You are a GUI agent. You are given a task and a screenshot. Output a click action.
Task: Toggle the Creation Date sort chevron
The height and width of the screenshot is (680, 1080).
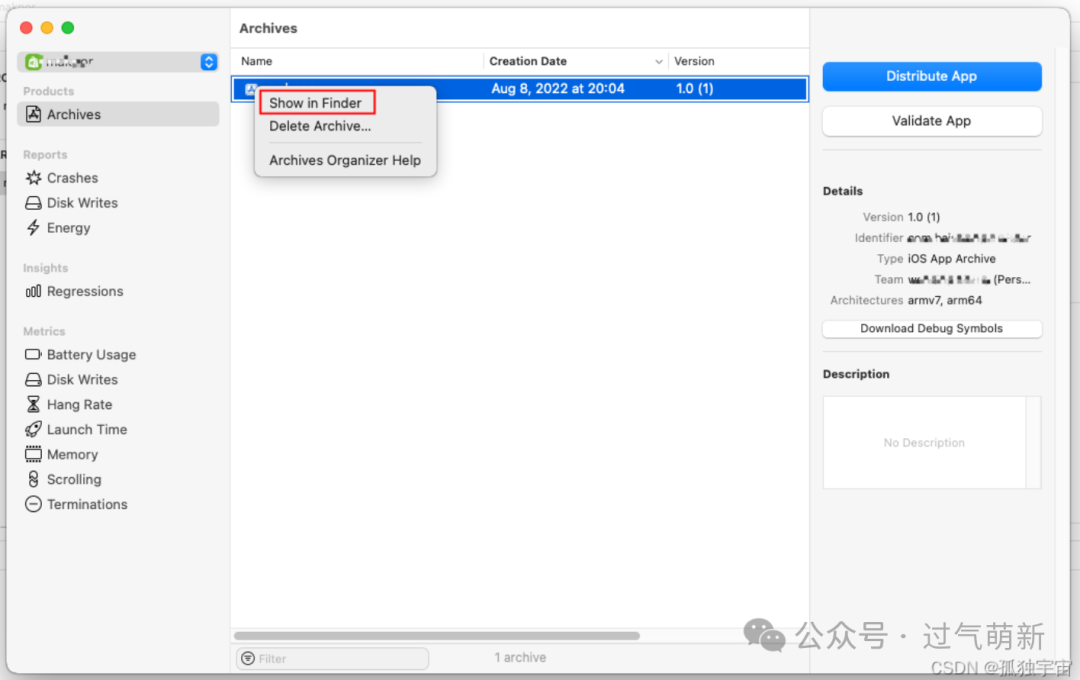pyautogui.click(x=658, y=61)
